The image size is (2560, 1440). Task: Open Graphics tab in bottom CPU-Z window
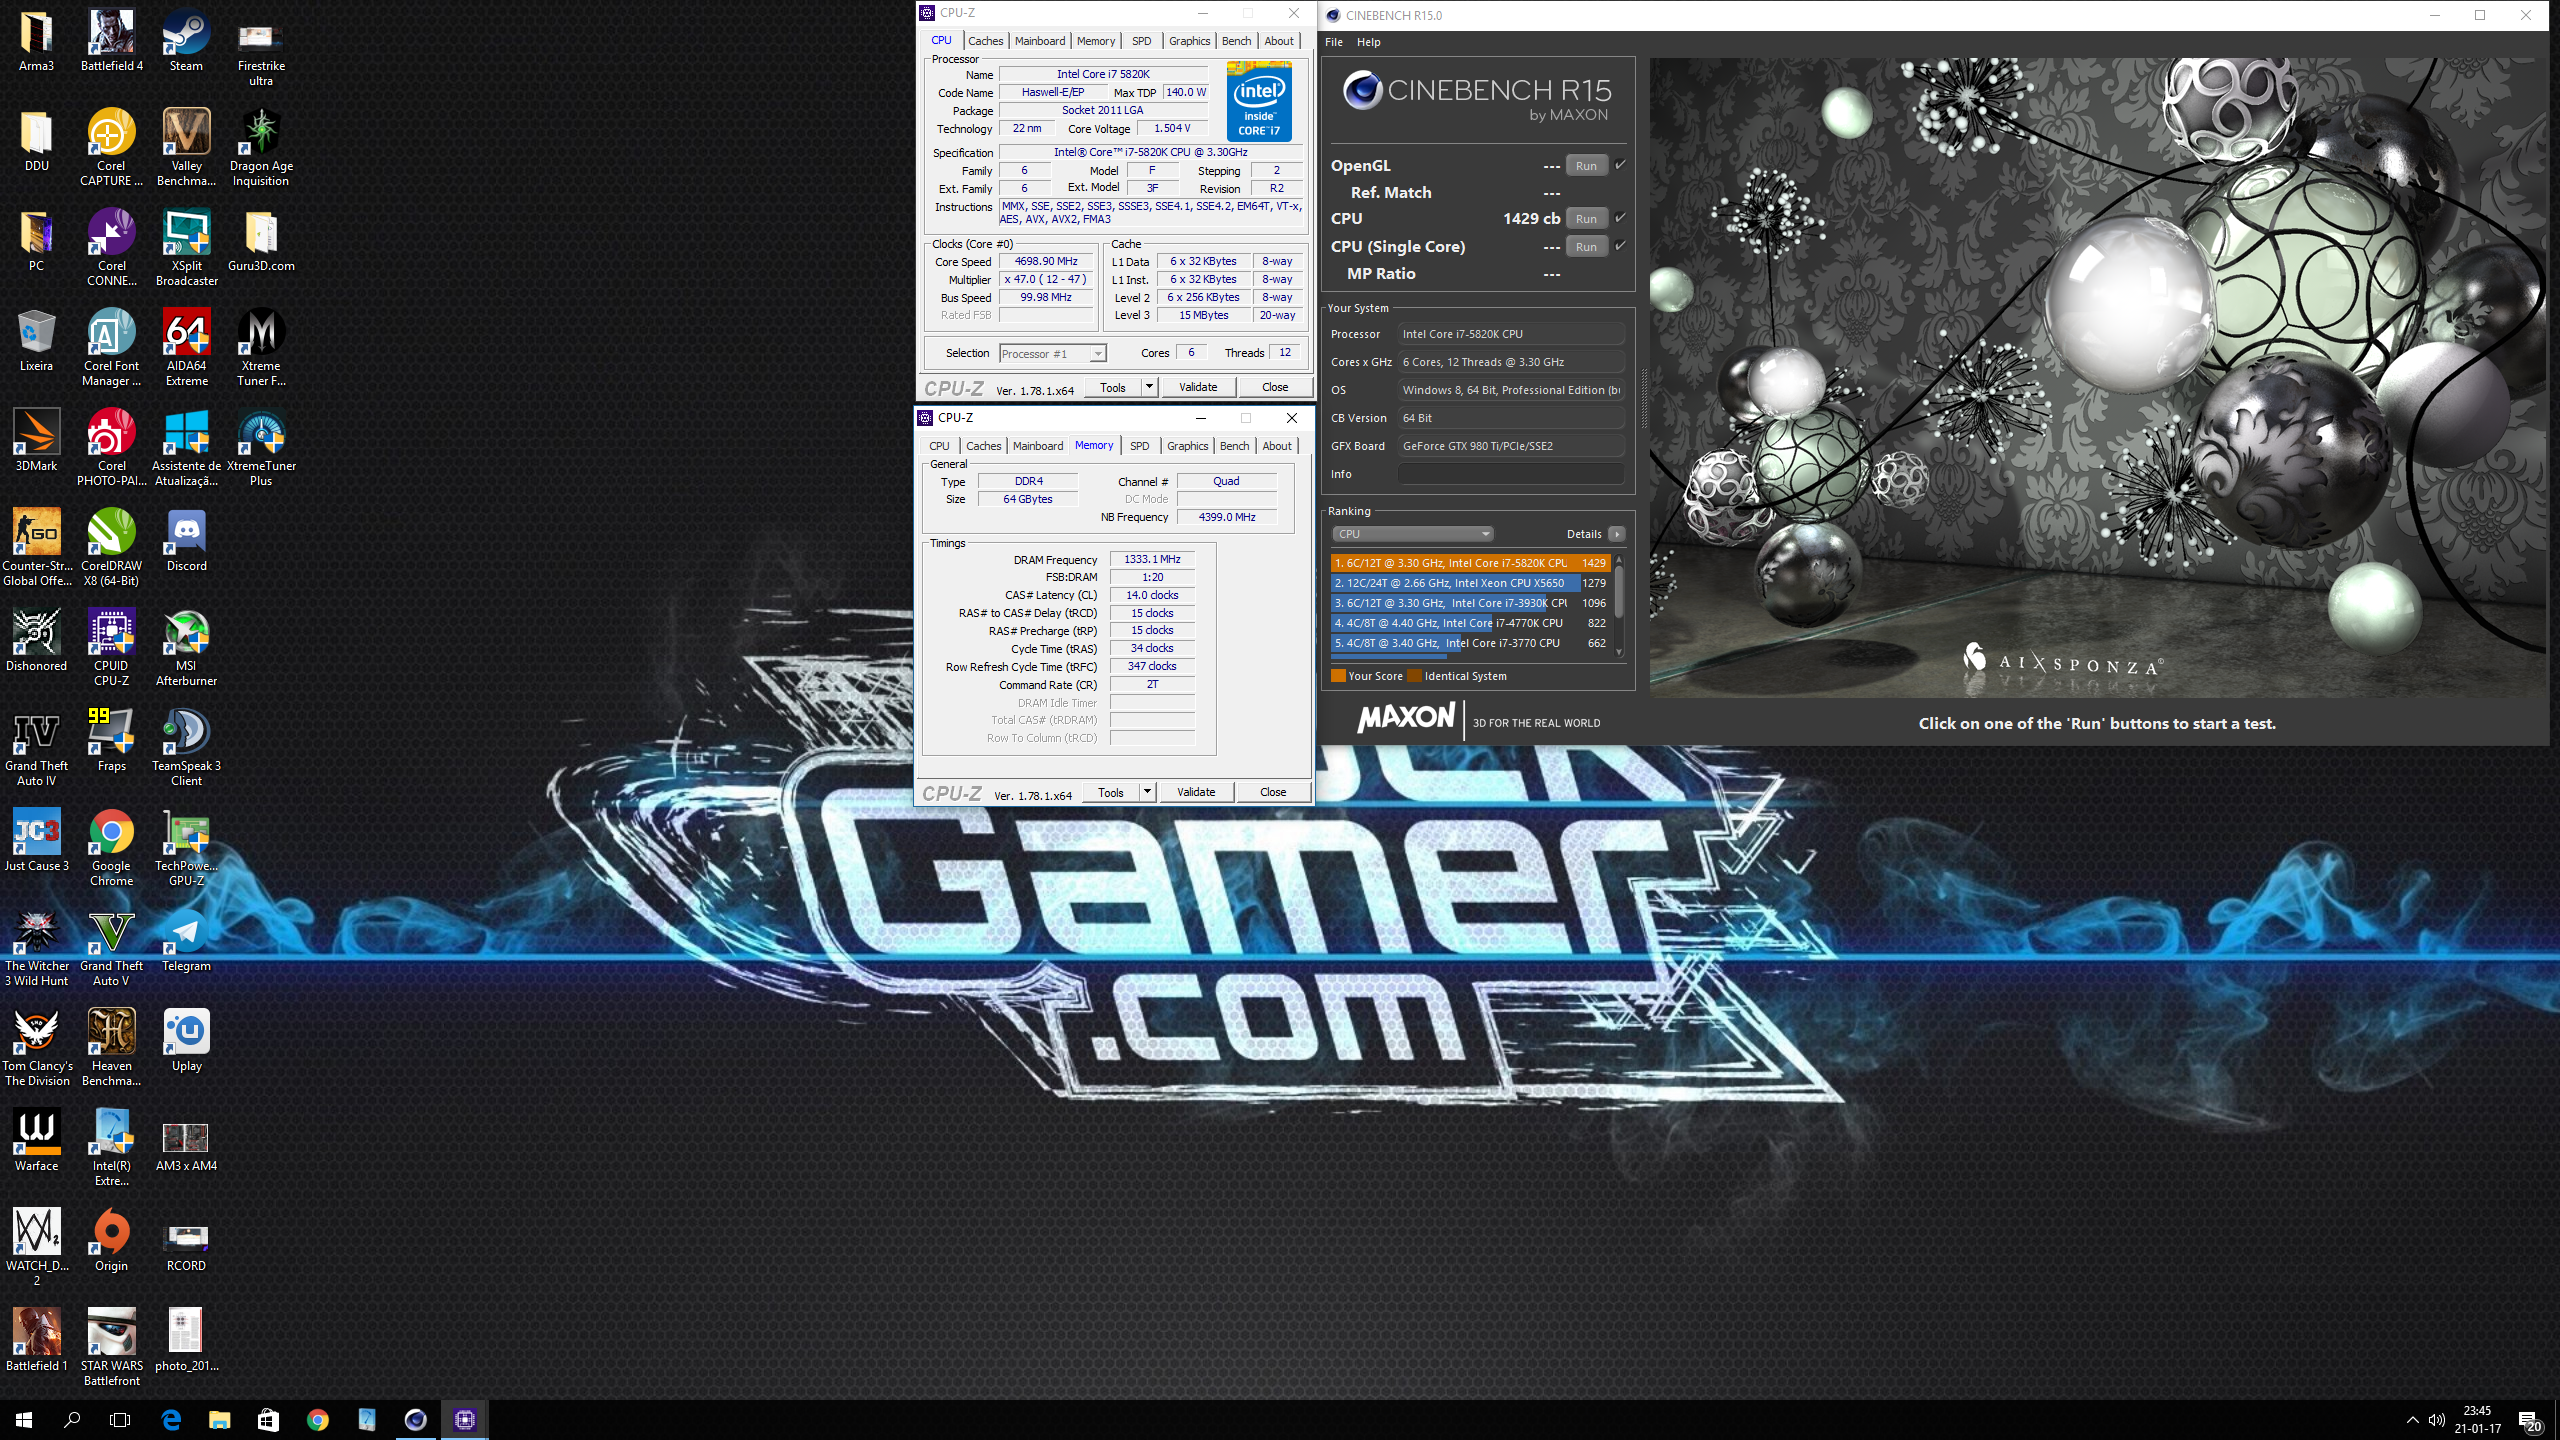click(1188, 446)
